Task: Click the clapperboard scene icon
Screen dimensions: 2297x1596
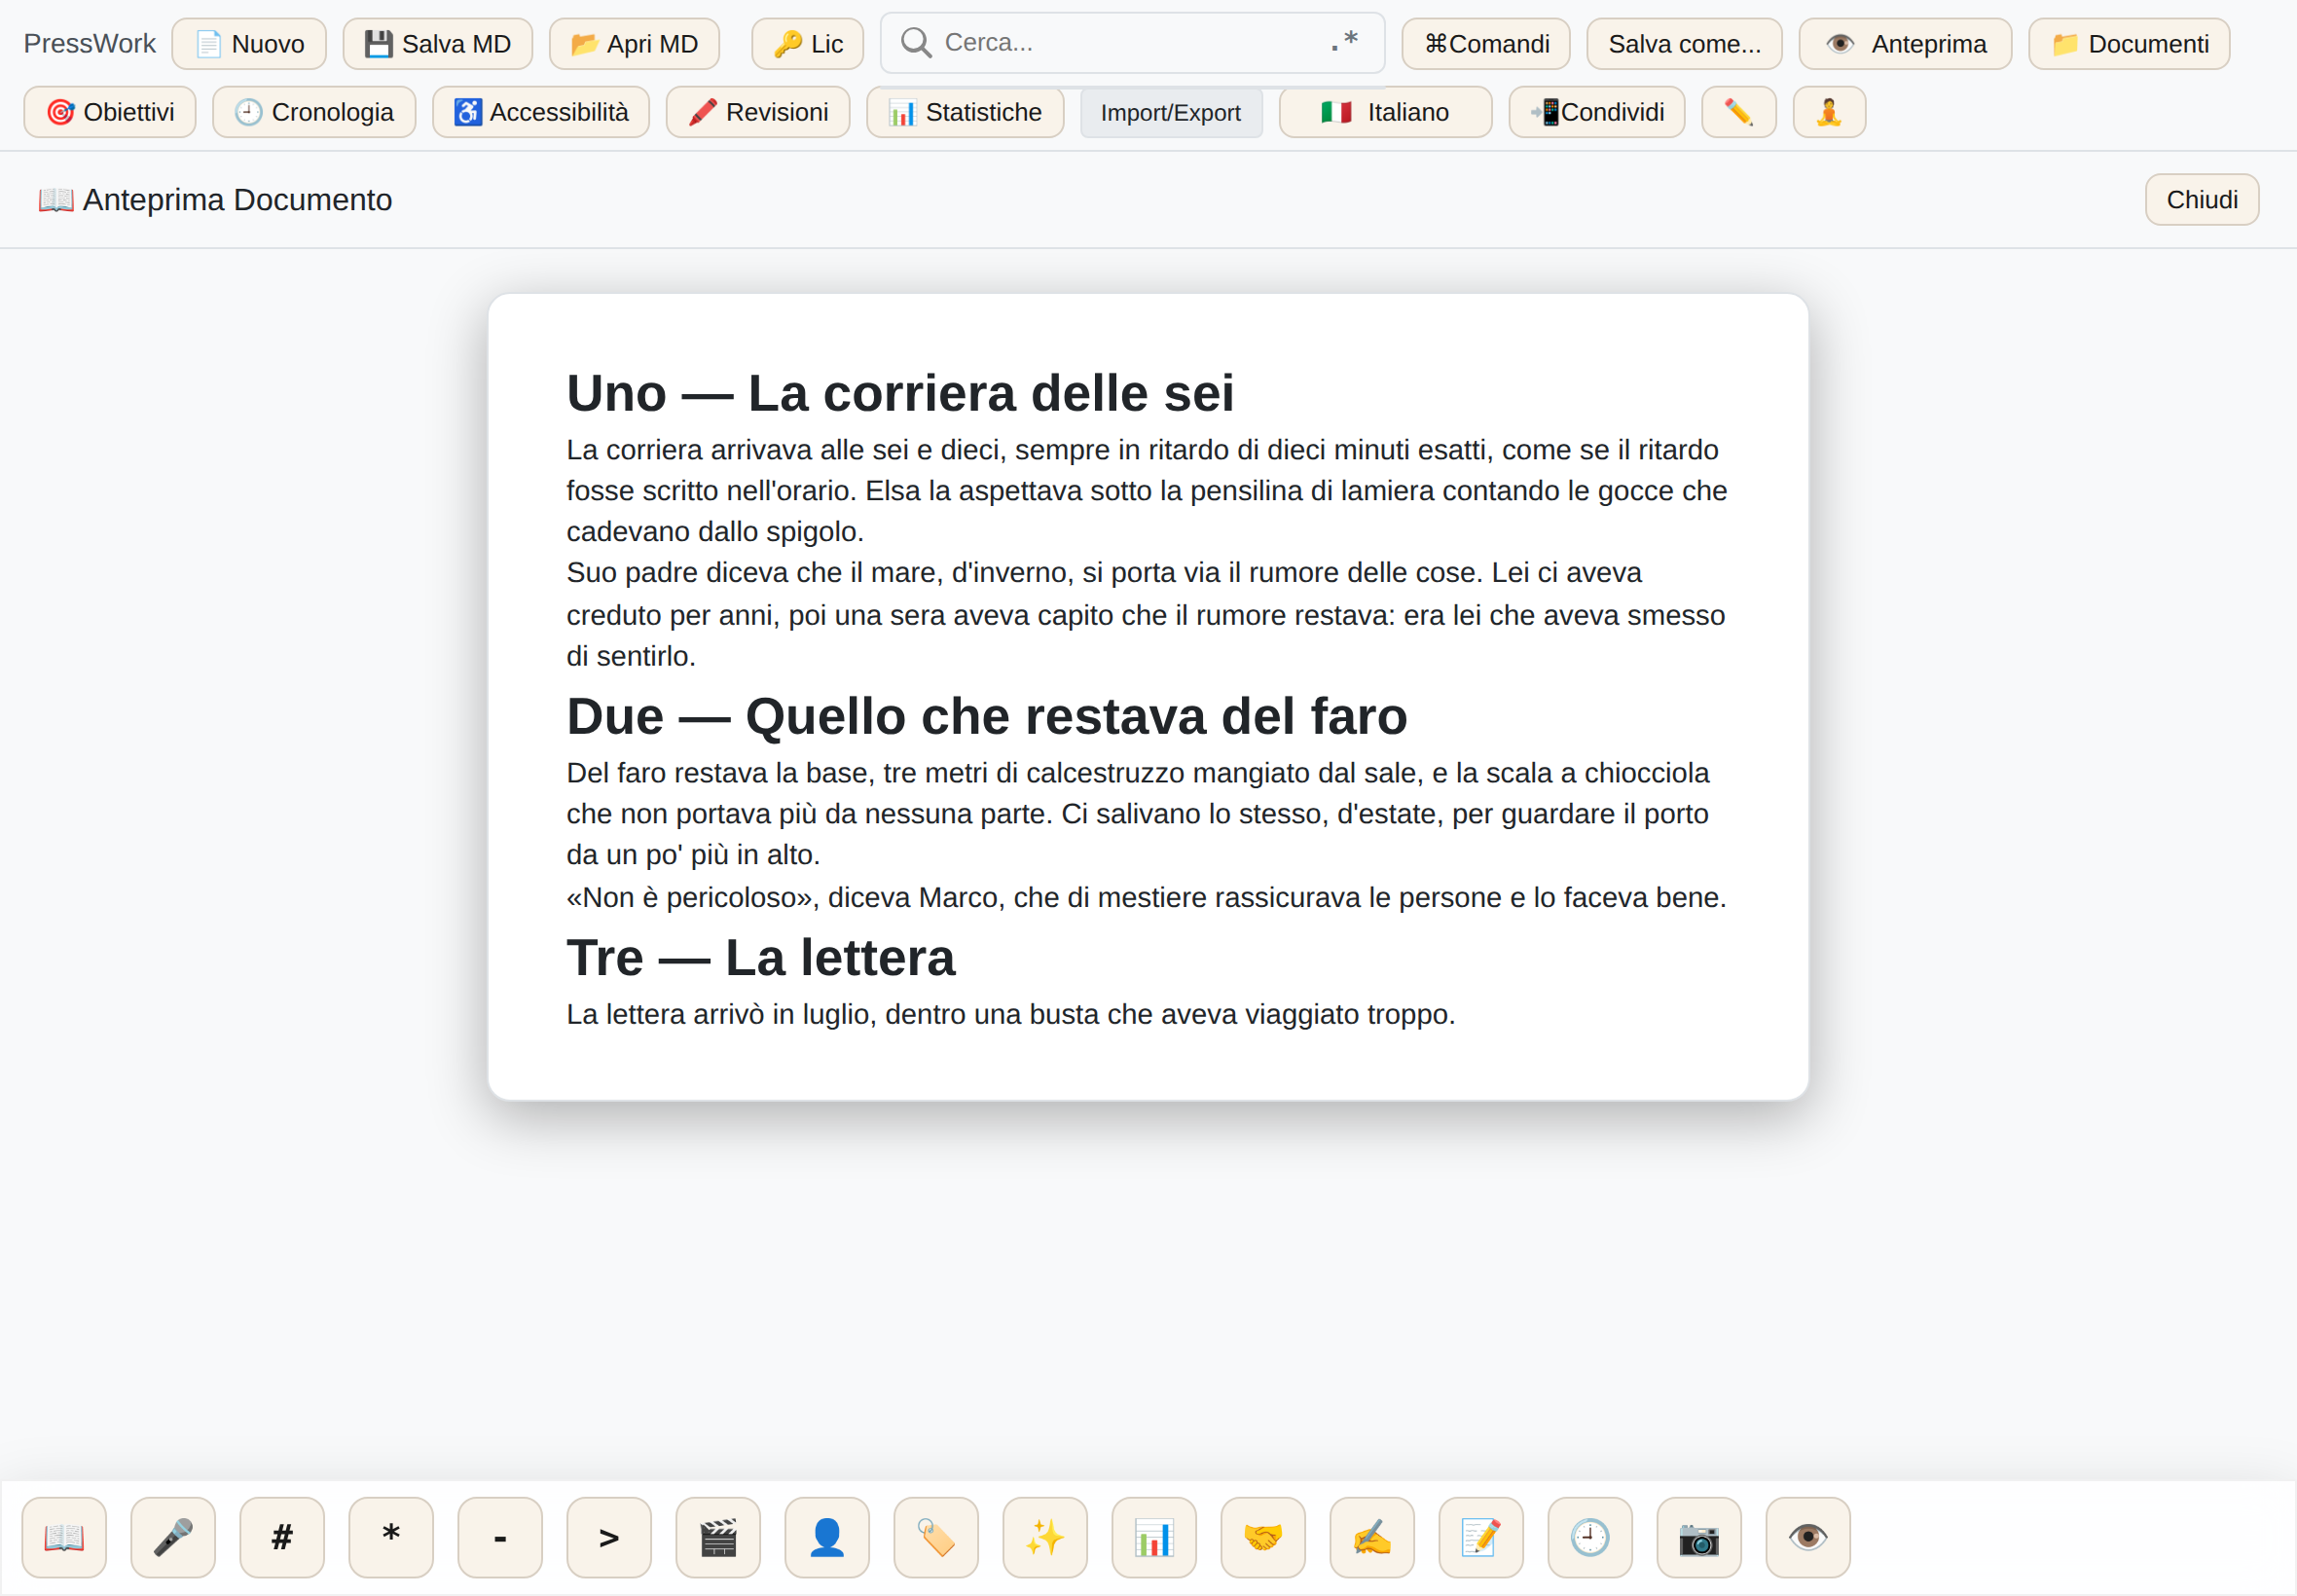Action: pyautogui.click(x=718, y=1537)
